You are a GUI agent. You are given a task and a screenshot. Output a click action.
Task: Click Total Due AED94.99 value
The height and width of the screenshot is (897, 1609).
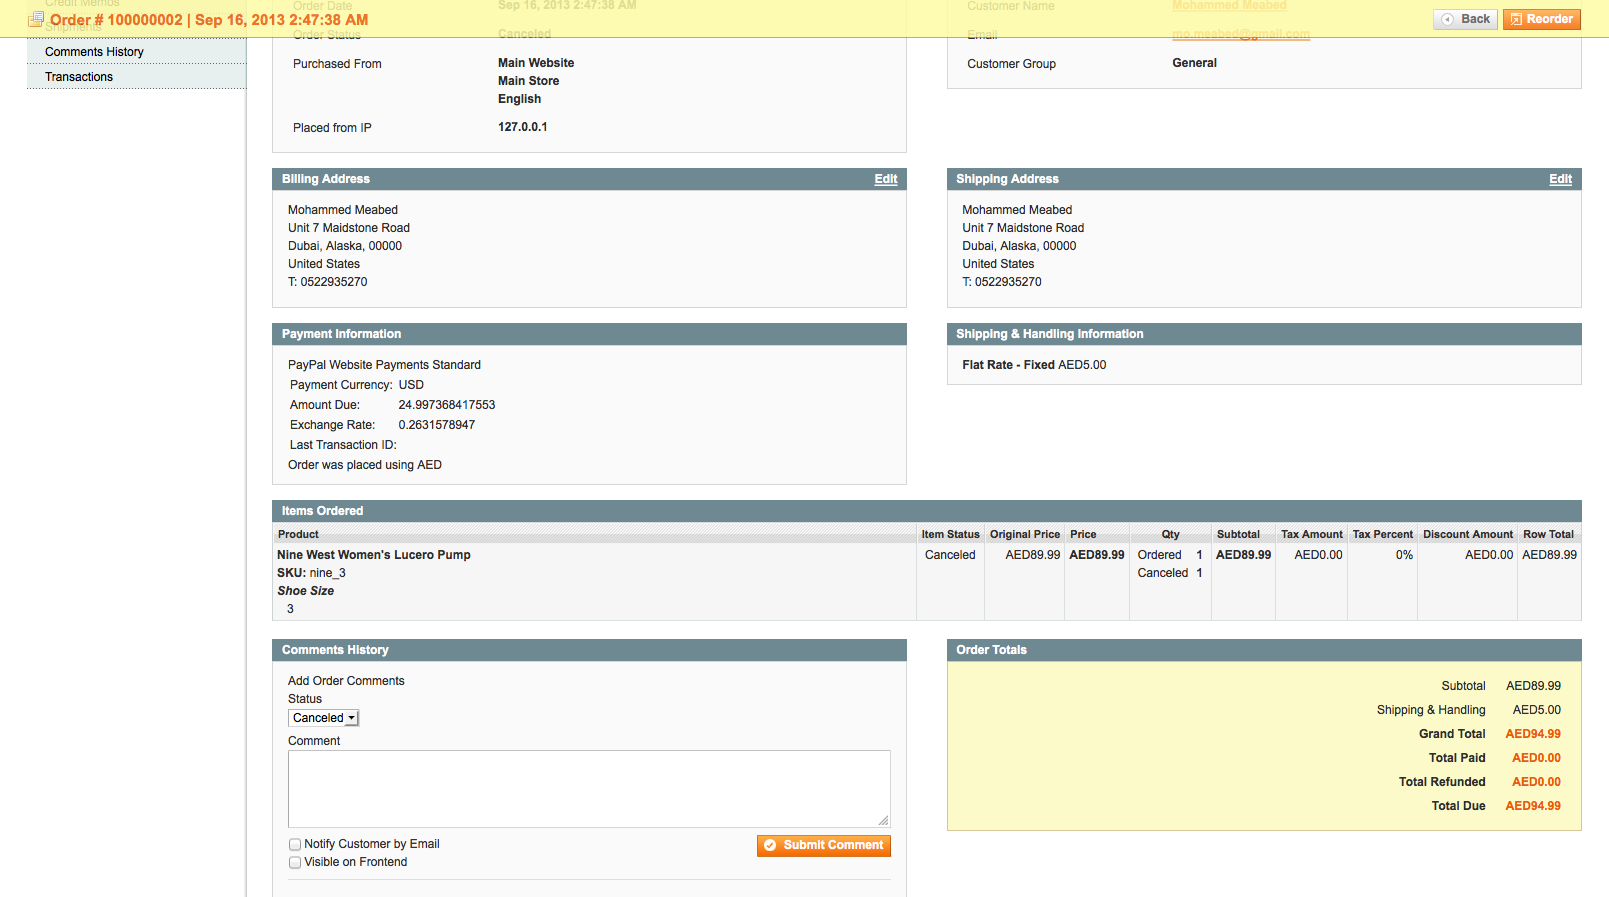tap(1533, 806)
